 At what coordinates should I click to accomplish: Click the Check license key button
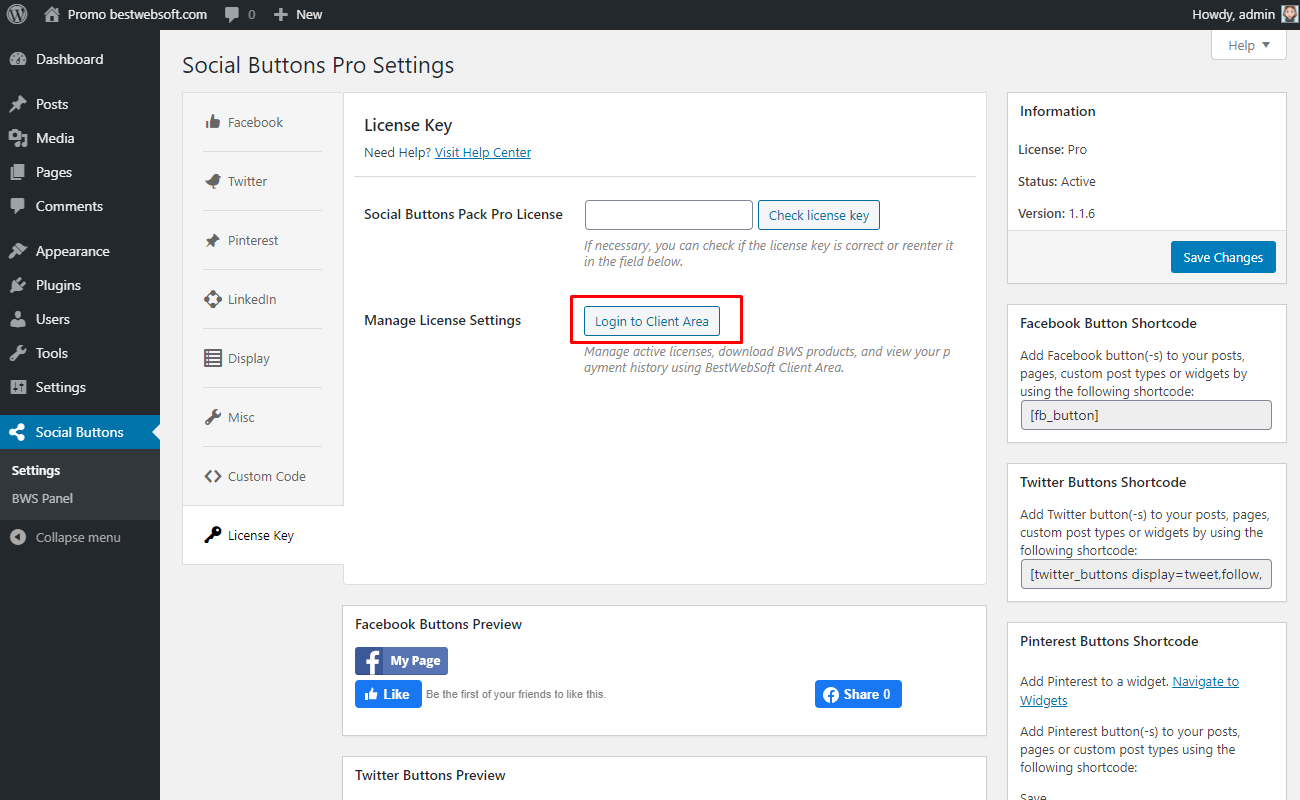[x=819, y=215]
